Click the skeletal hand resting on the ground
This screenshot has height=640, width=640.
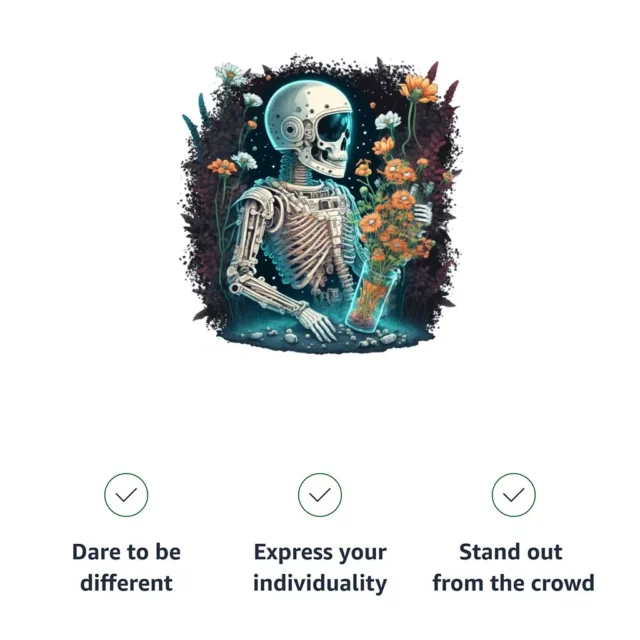[x=318, y=322]
